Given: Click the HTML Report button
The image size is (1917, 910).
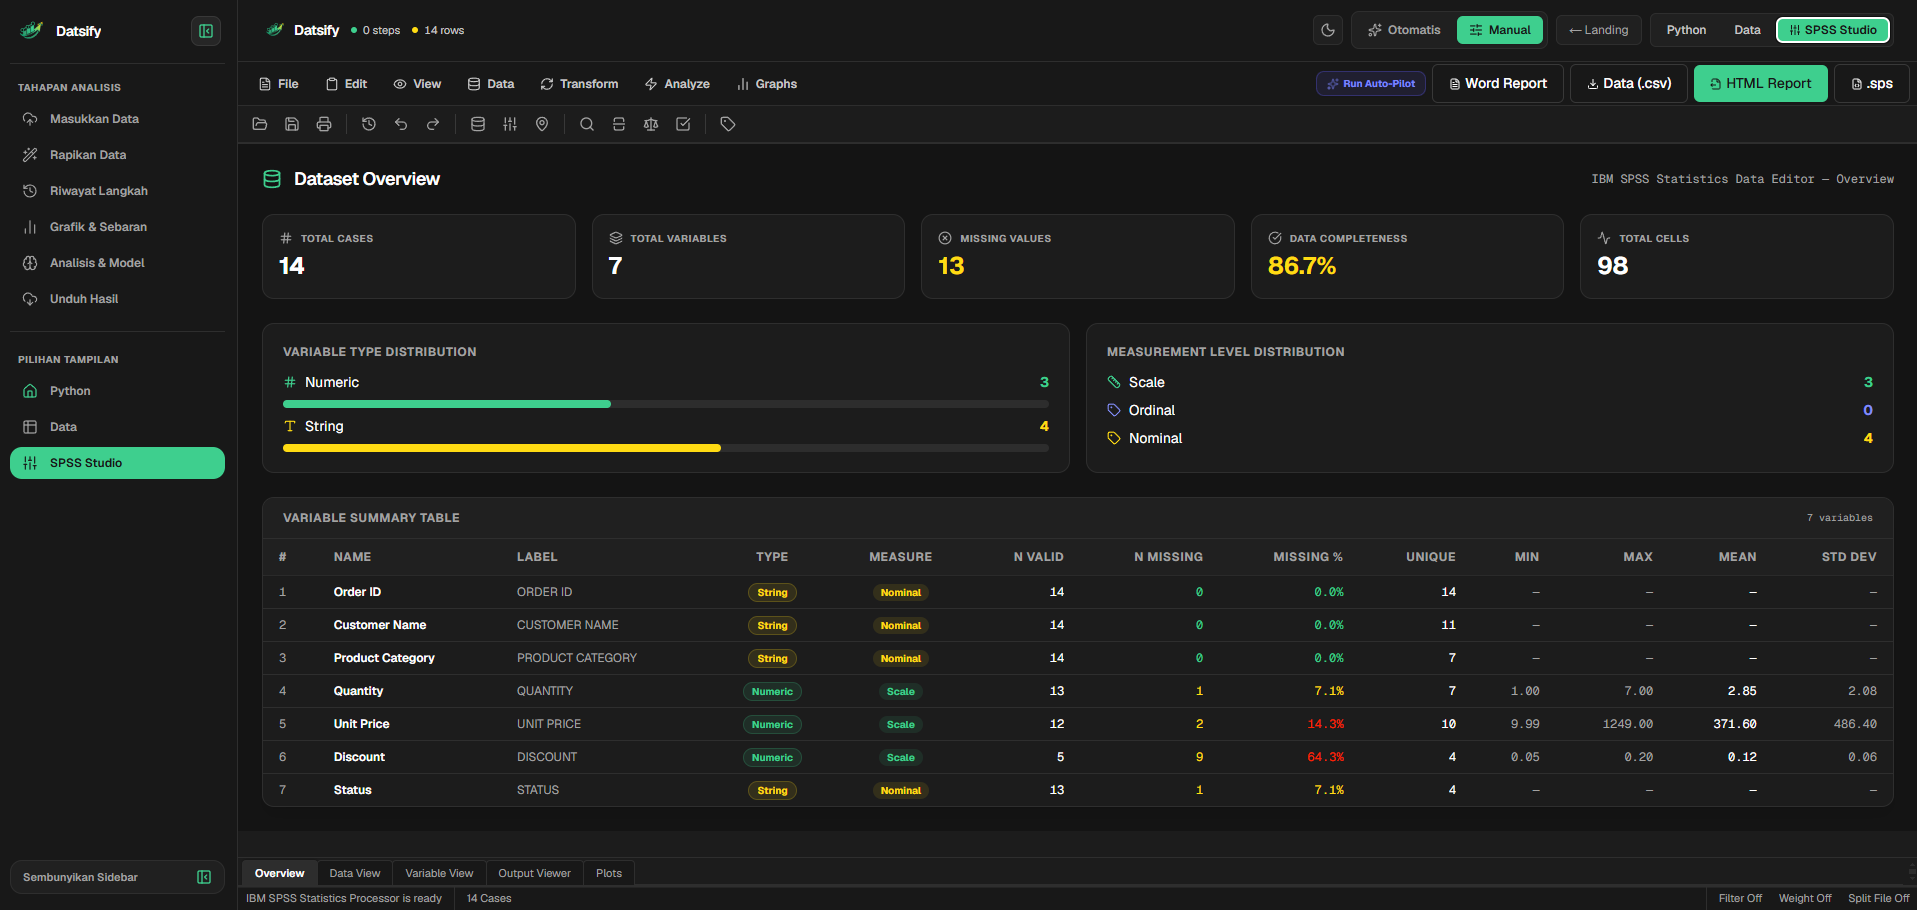Looking at the screenshot, I should pyautogui.click(x=1760, y=84).
